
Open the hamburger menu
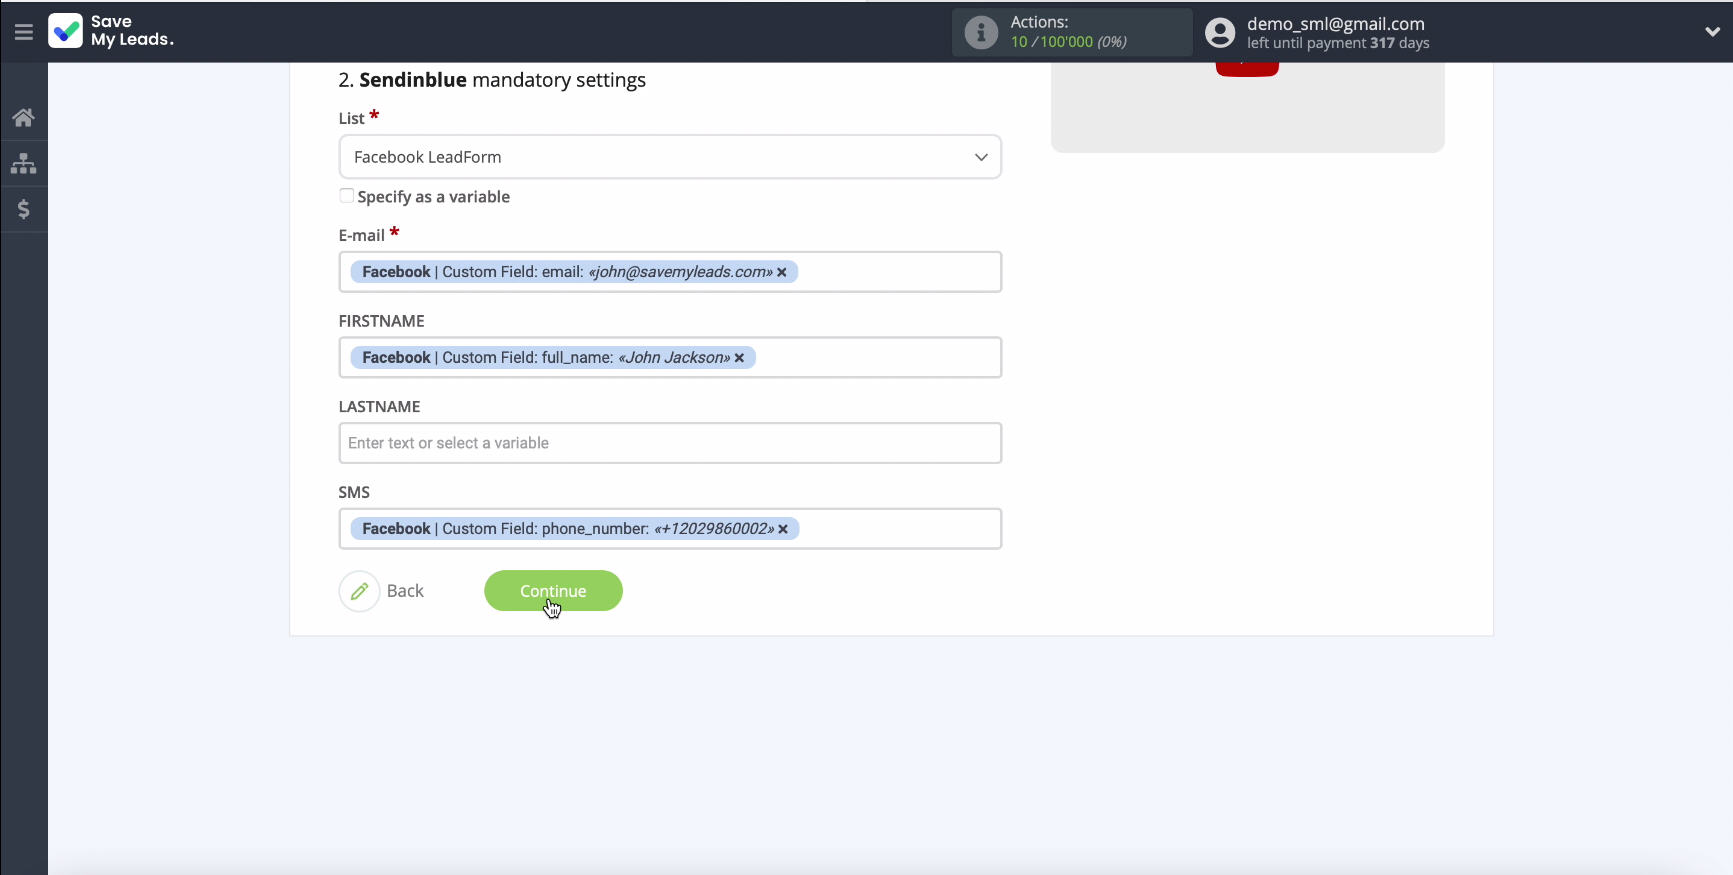(24, 32)
